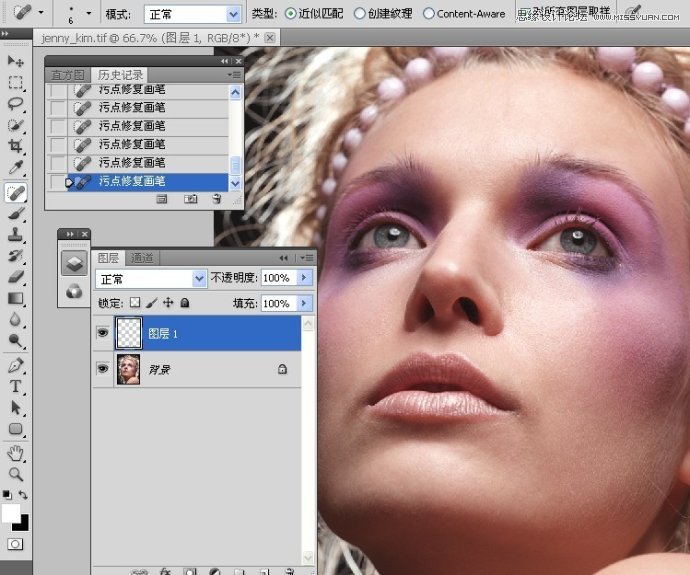The height and width of the screenshot is (575, 690).
Task: Choose the Content-Aware radio option
Action: (429, 14)
